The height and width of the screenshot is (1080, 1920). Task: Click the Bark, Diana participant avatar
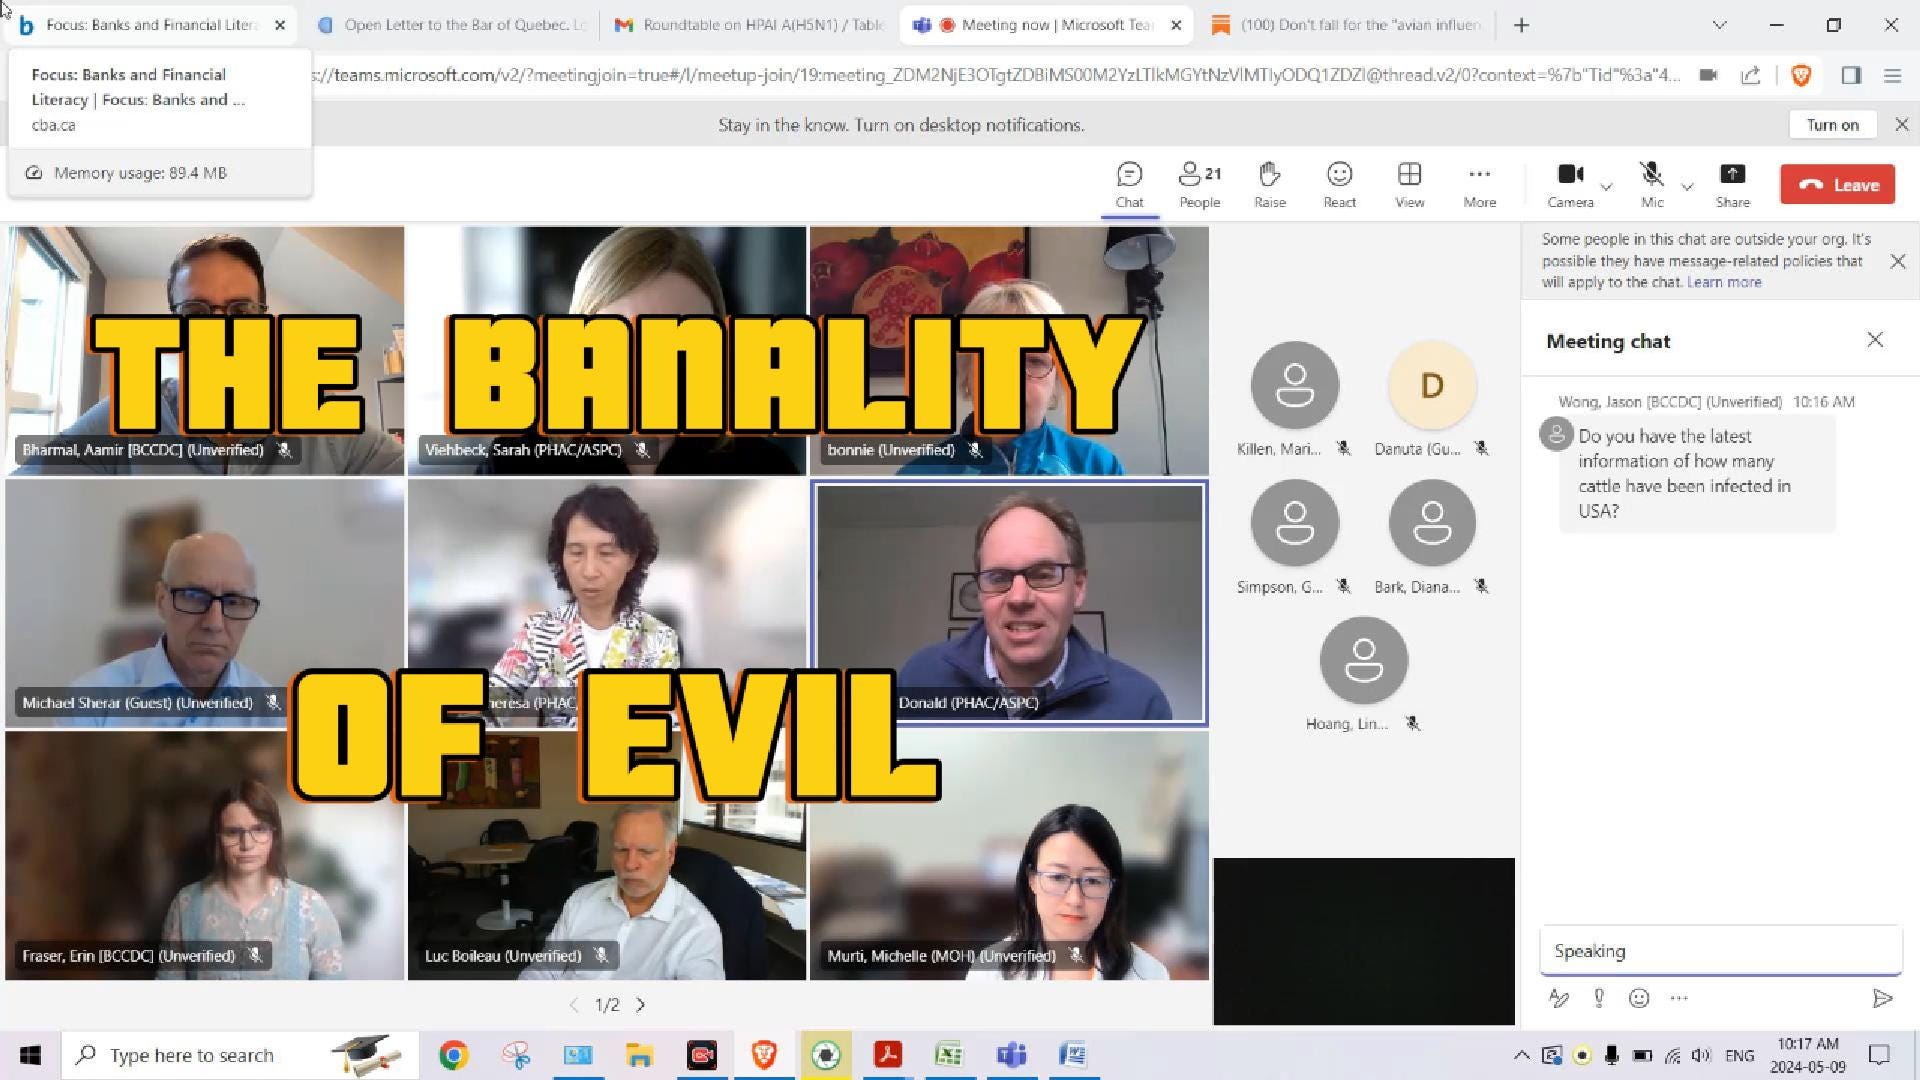tap(1432, 523)
